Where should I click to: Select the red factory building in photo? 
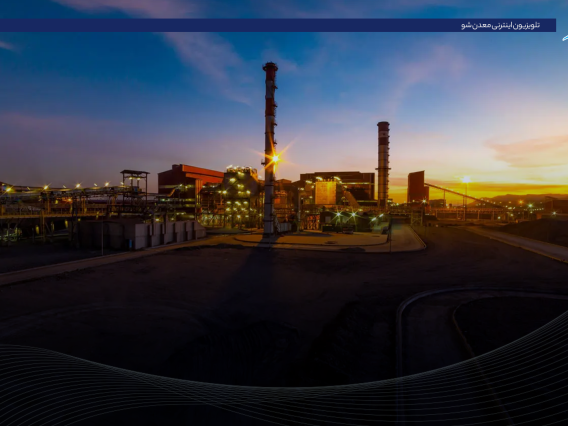point(190,179)
